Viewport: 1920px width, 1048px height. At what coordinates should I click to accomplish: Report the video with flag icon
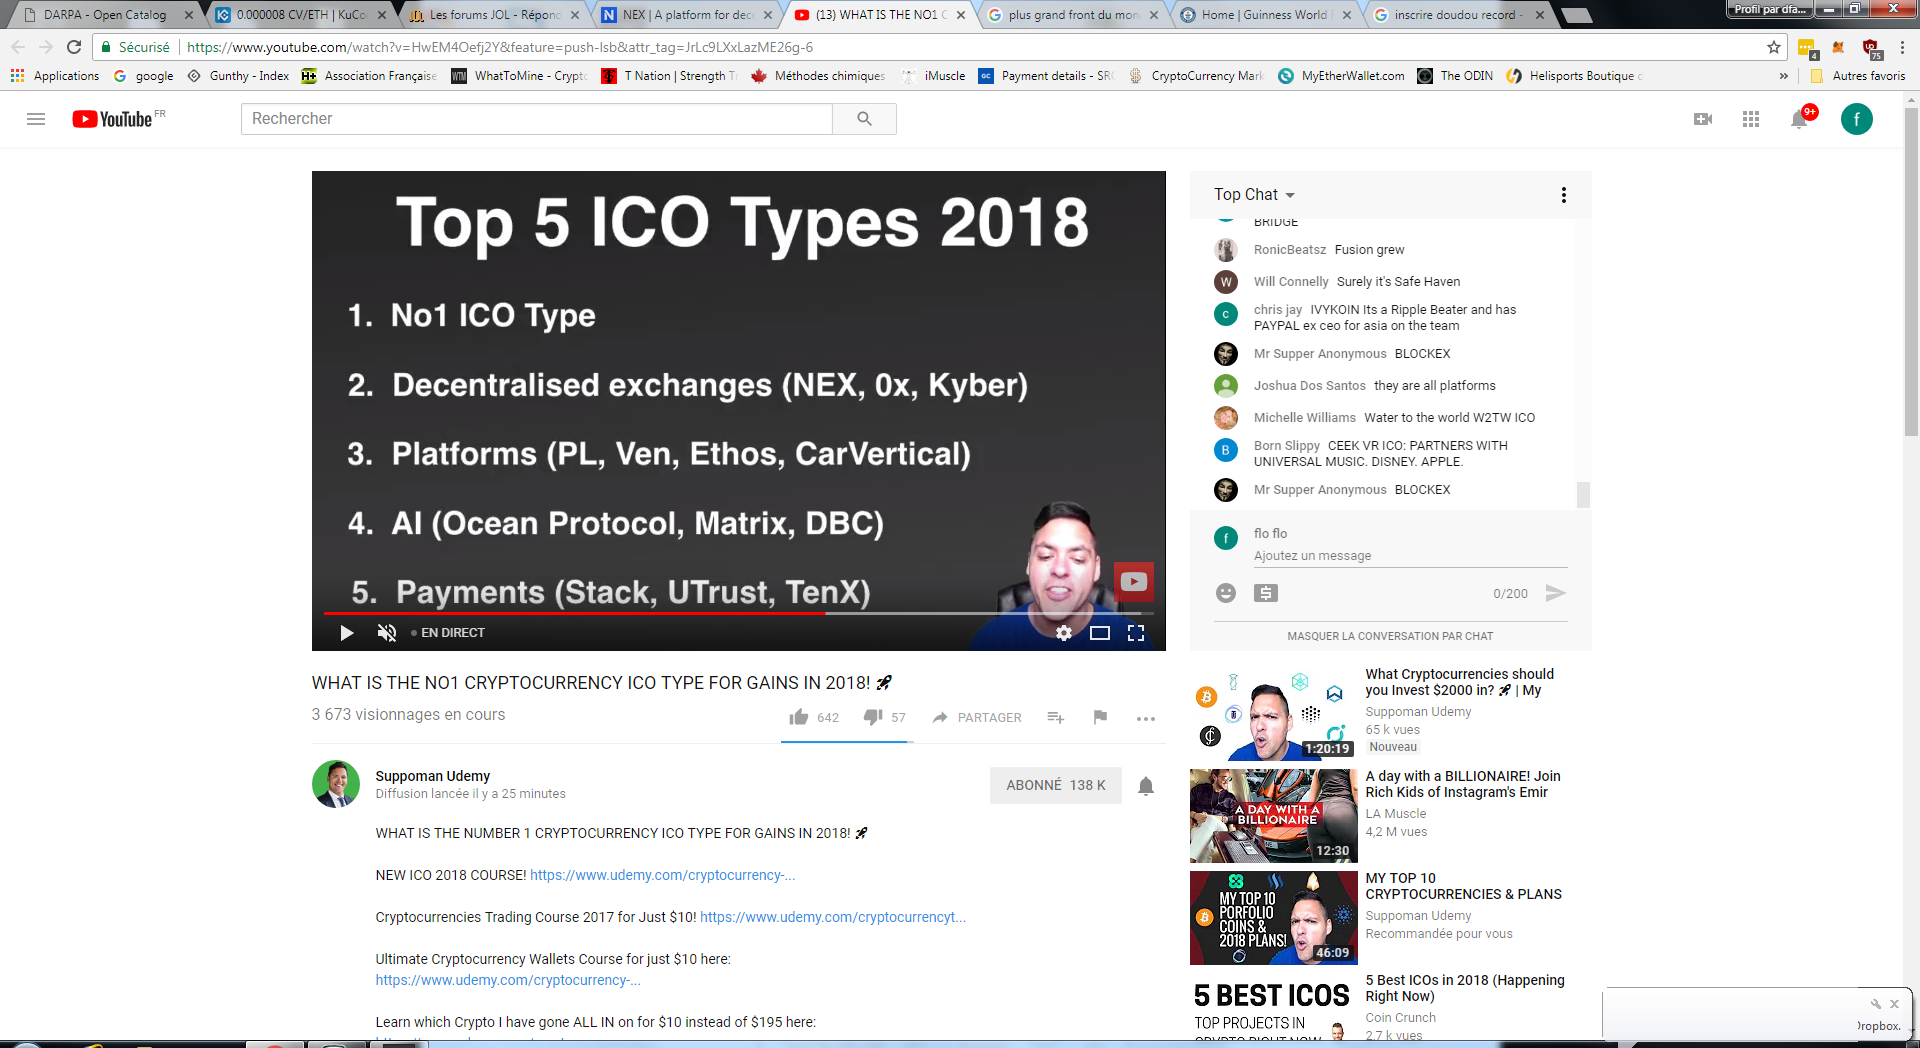coord(1100,717)
